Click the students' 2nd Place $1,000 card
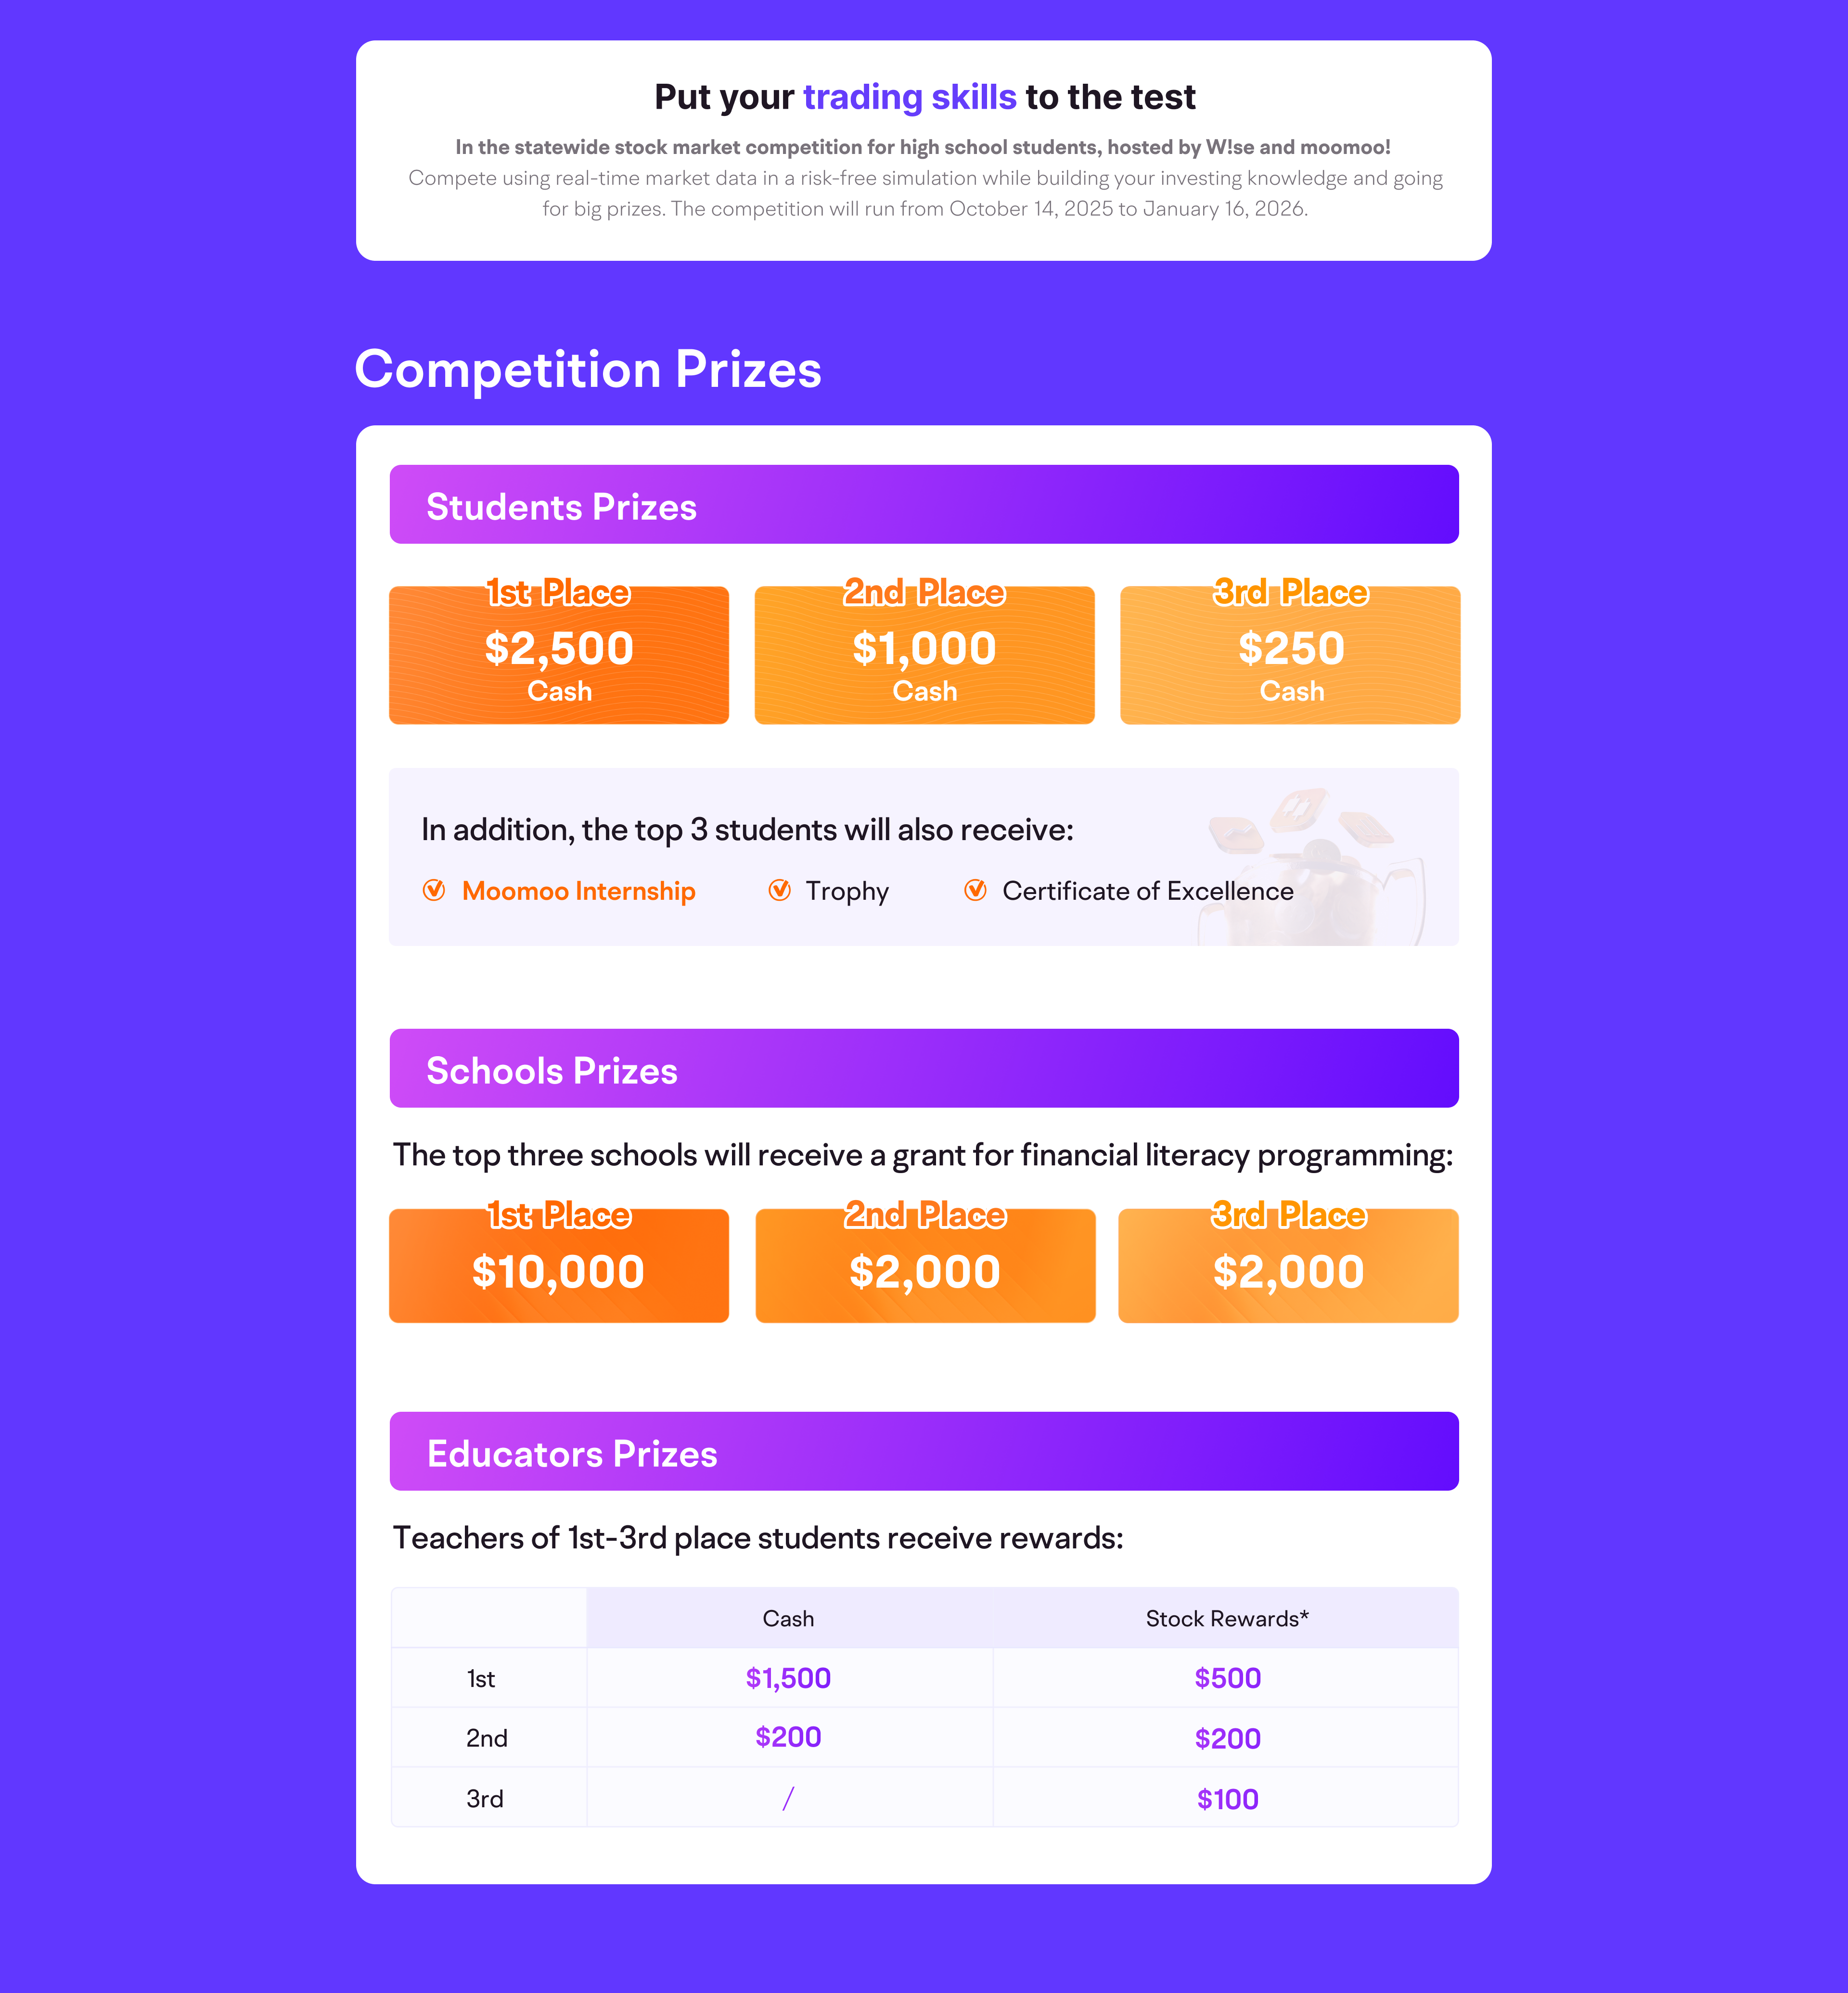Viewport: 1848px width, 1993px height. click(924, 655)
